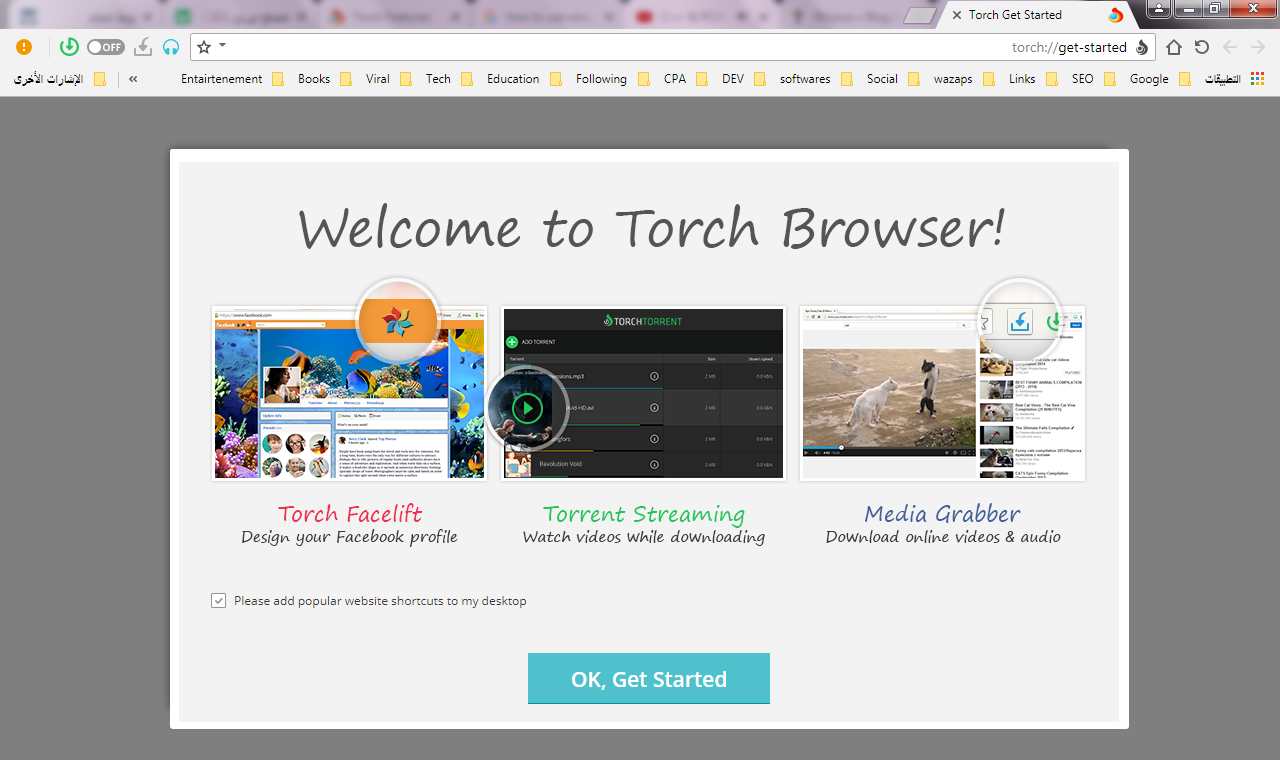This screenshot has width=1280, height=760.
Task: Open the Torch Music headphones icon
Action: tap(171, 47)
